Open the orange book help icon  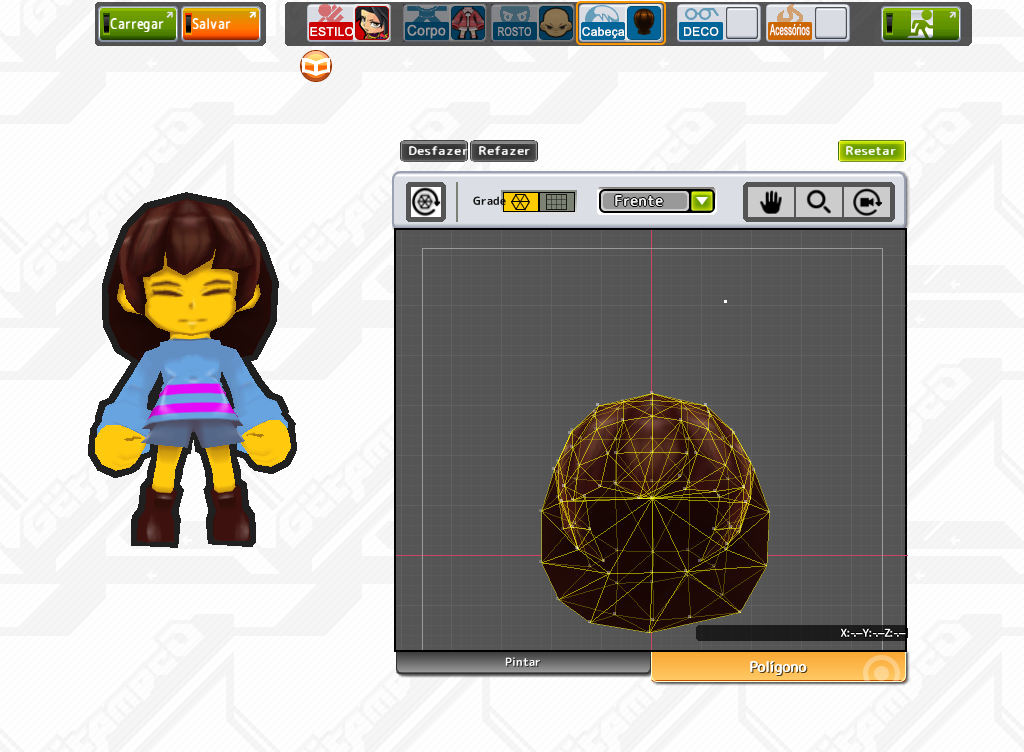(316, 66)
